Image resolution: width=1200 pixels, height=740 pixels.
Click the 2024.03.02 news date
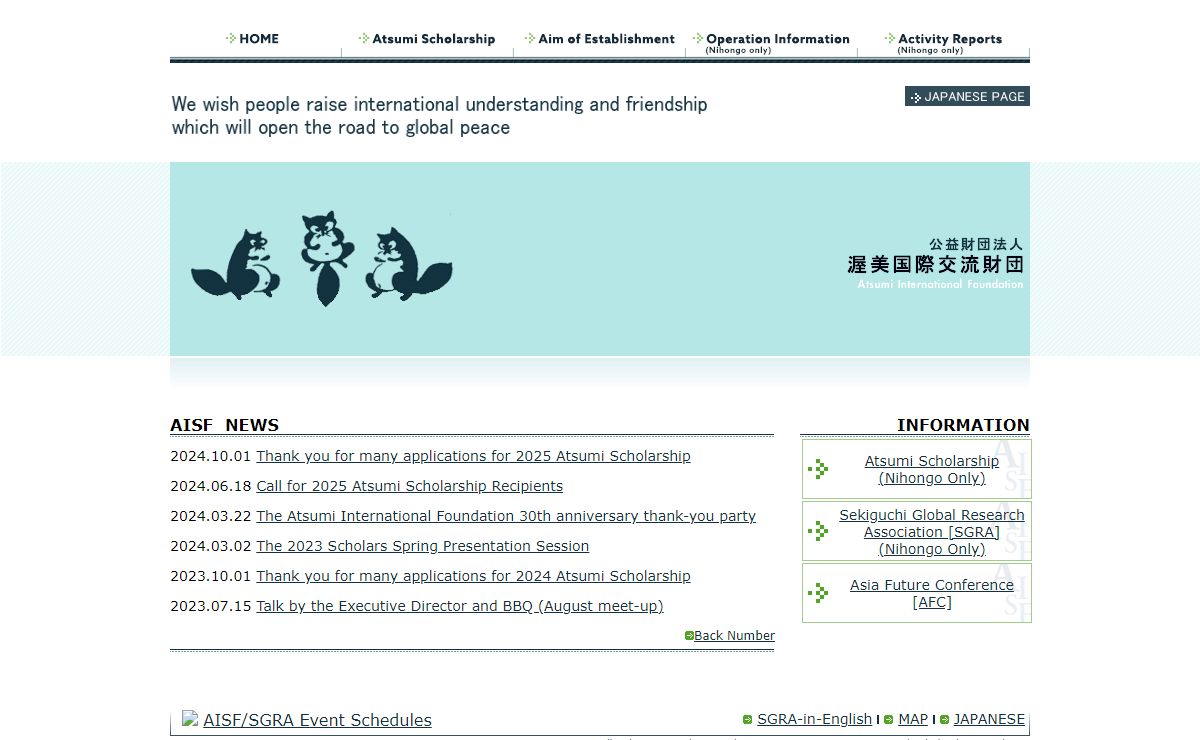click(x=211, y=546)
